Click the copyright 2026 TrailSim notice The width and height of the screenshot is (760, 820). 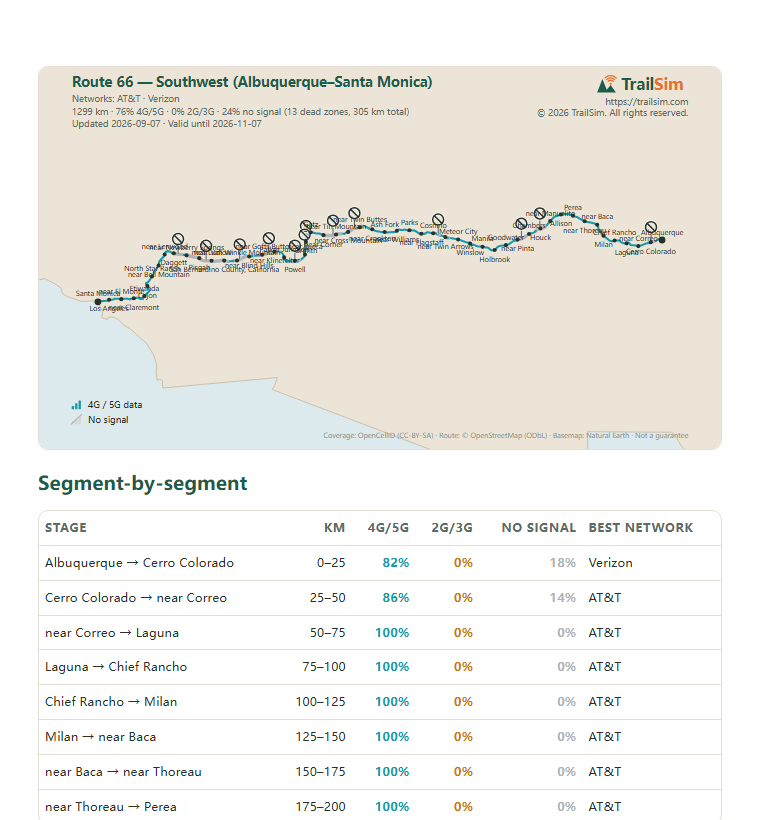point(612,113)
